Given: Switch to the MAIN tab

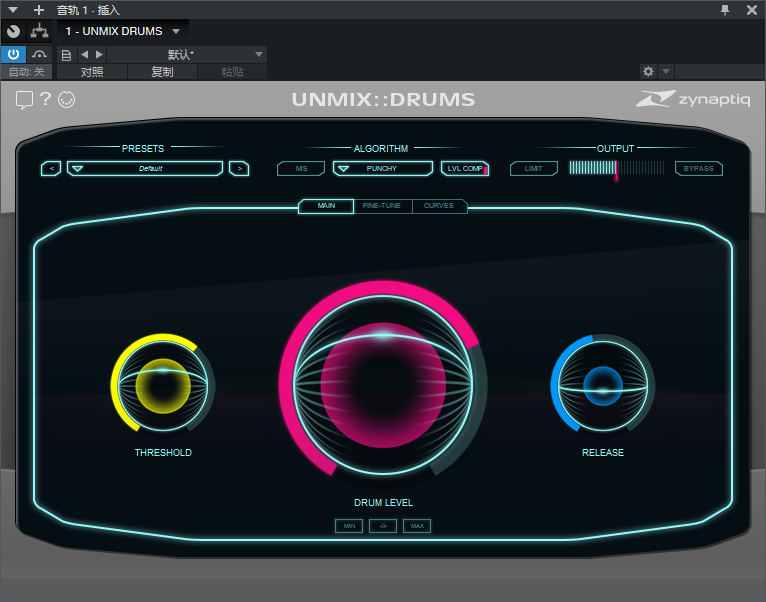Looking at the screenshot, I should (x=326, y=206).
